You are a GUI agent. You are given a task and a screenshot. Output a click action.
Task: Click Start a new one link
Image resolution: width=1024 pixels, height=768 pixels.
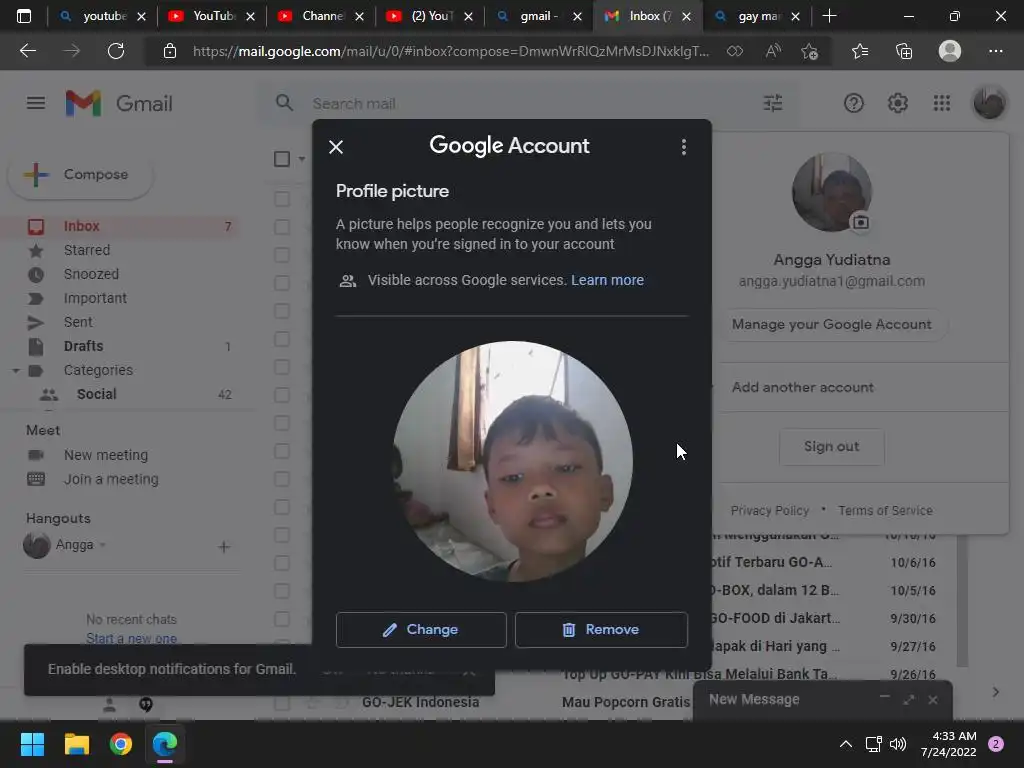point(131,639)
